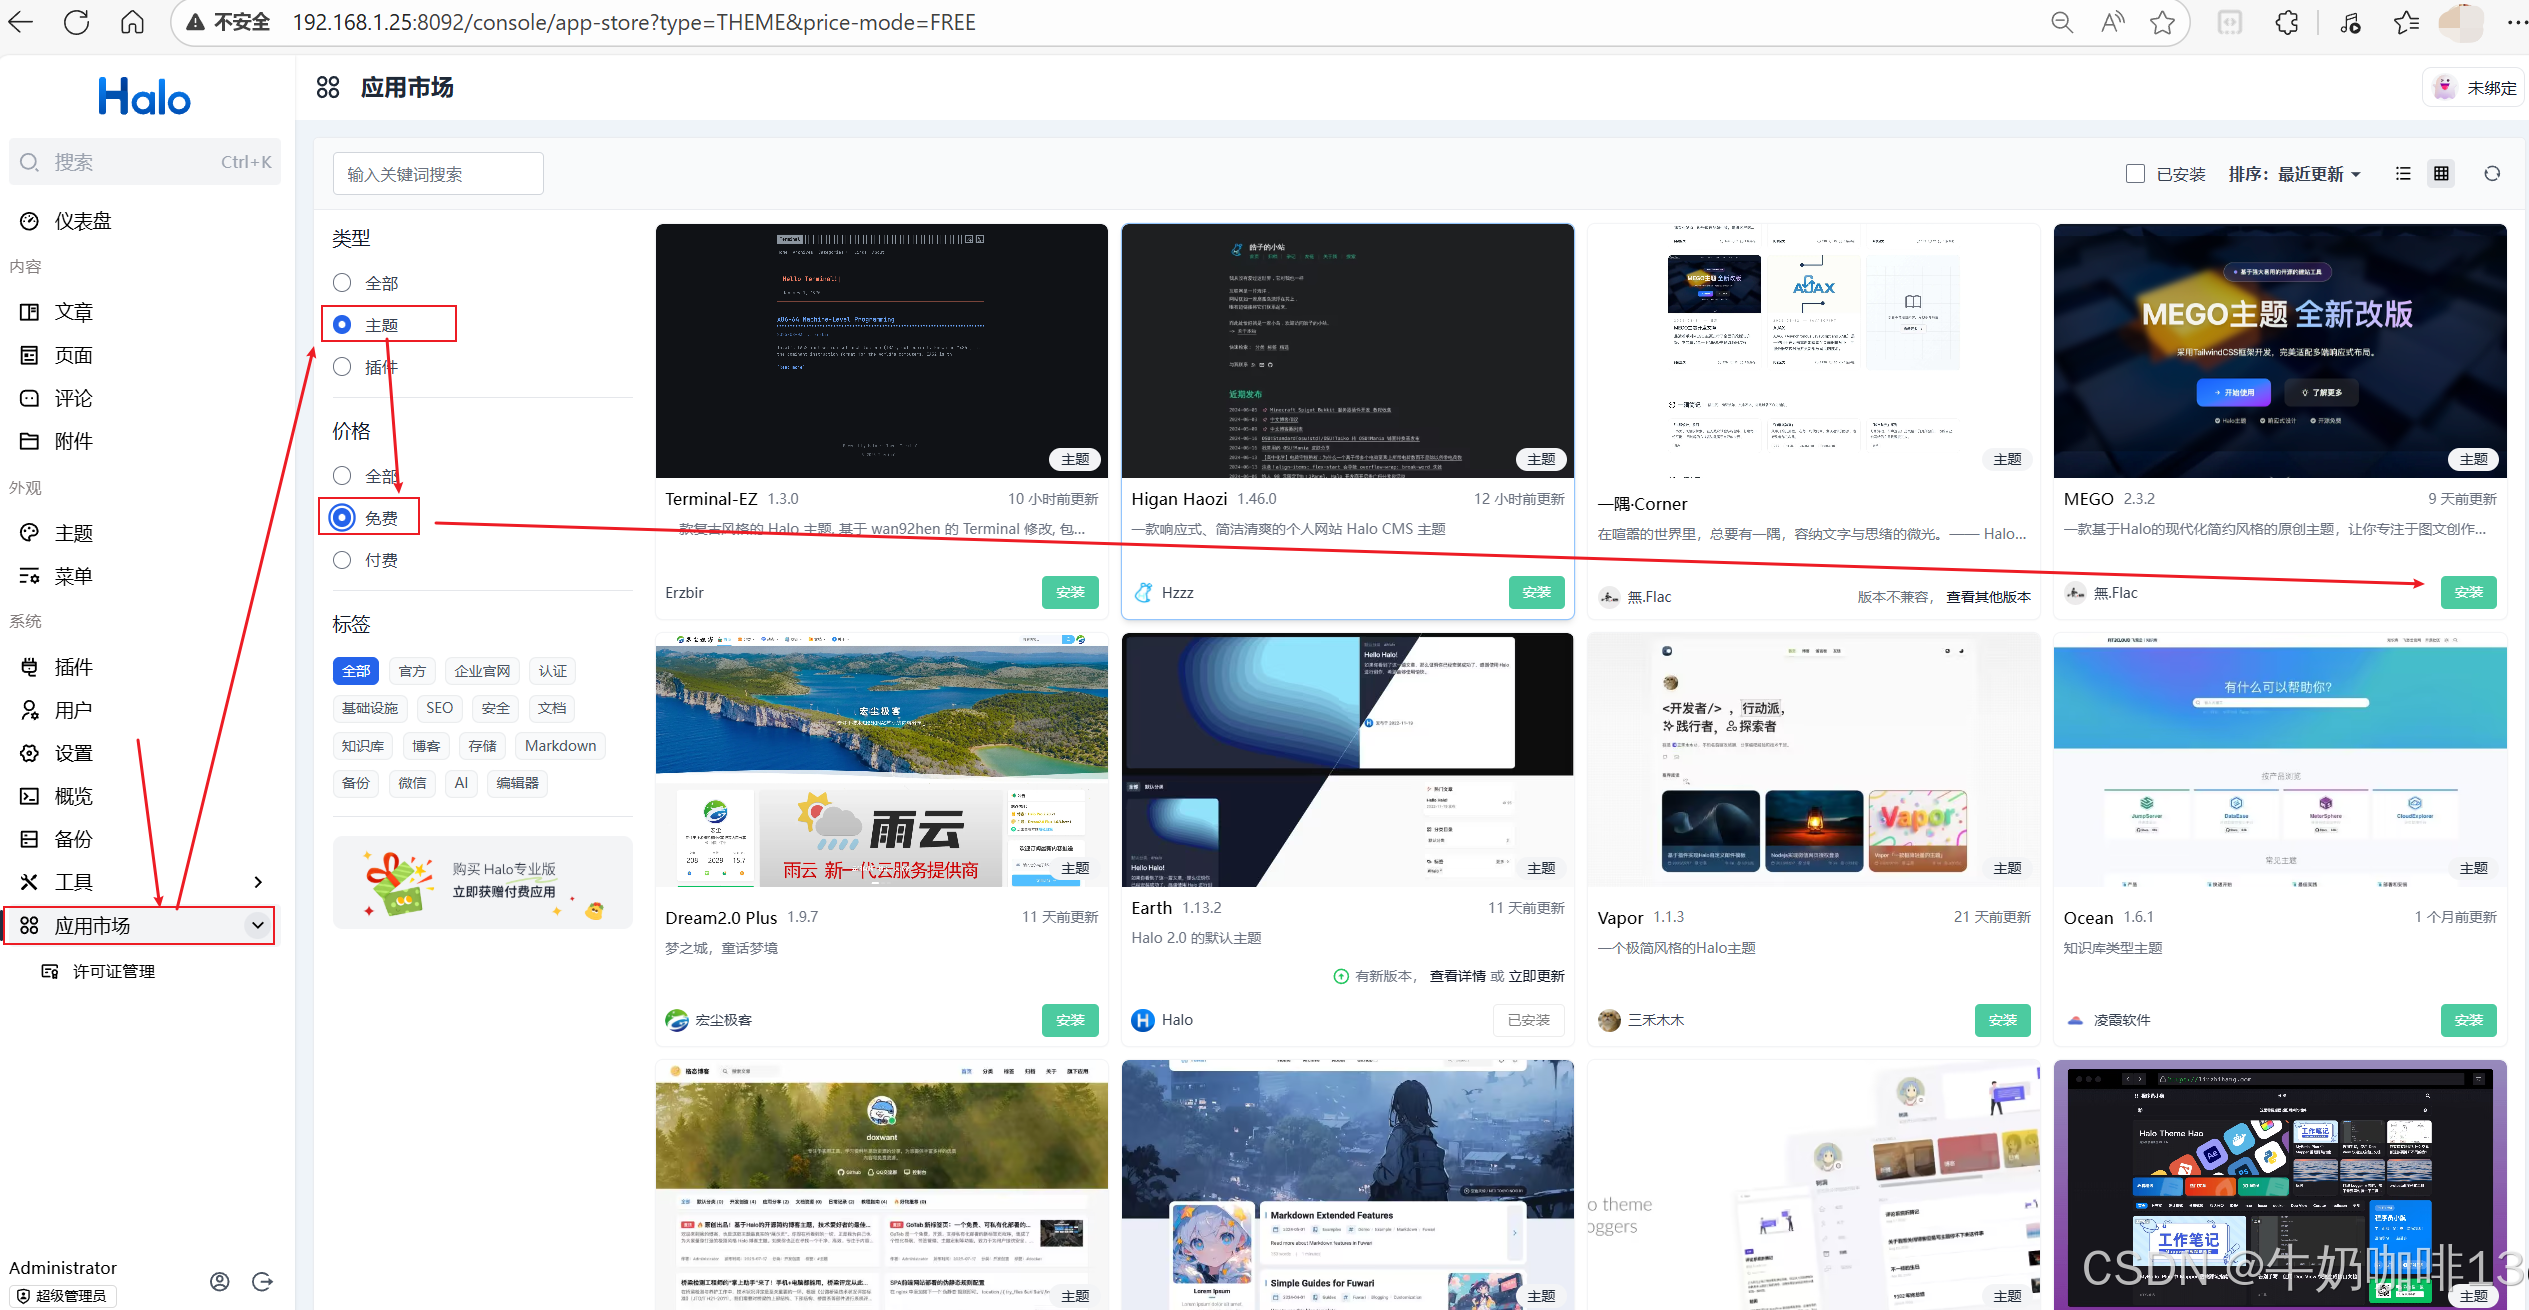Open browser extensions puzzle icon
The image size is (2529, 1310).
(x=2286, y=22)
